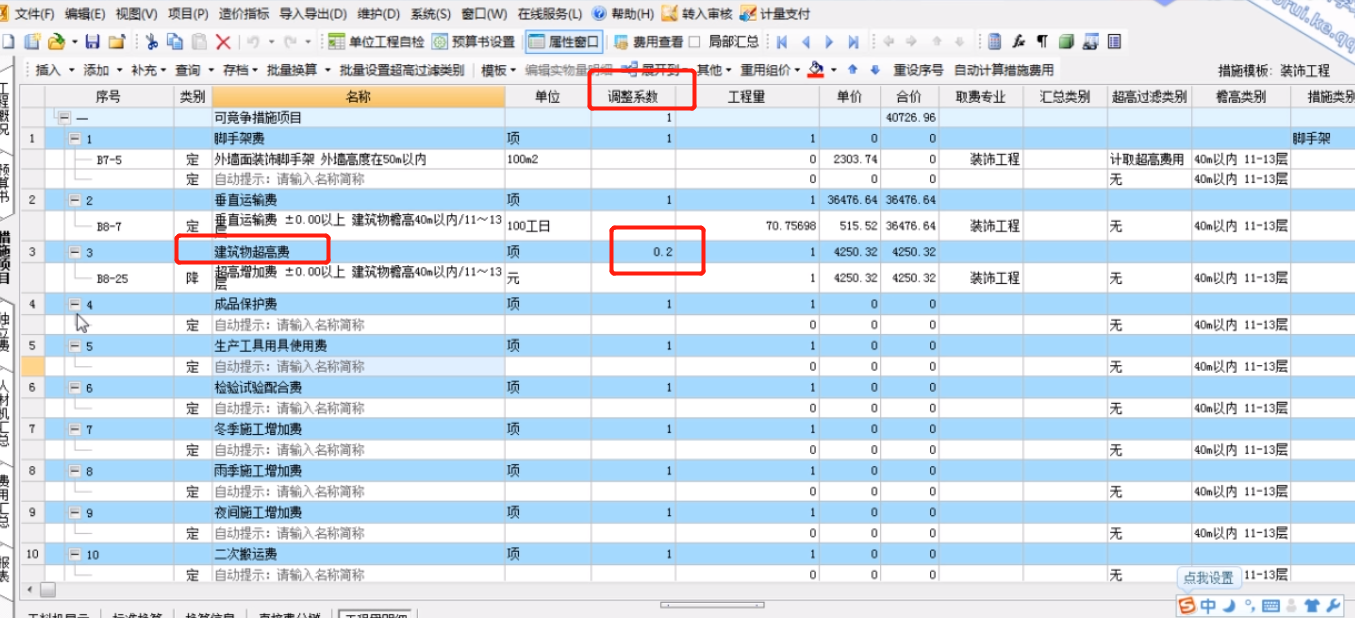Click the red X delete icon
This screenshot has width=1355, height=618.
[223, 42]
